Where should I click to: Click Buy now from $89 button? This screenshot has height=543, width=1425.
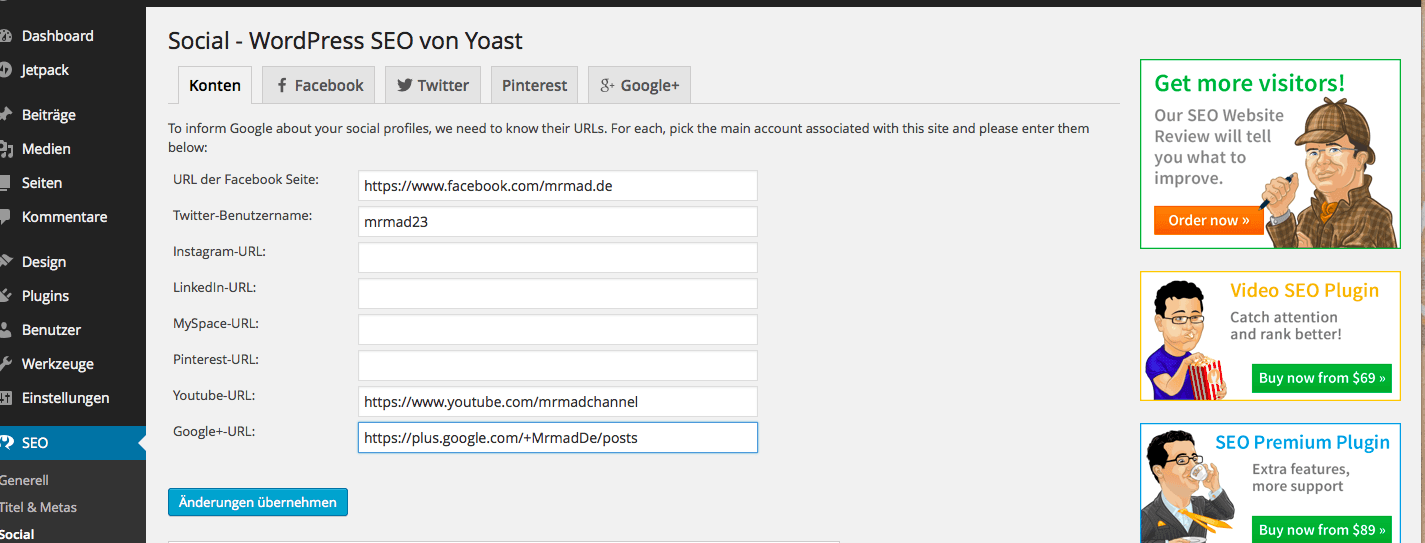(1322, 530)
